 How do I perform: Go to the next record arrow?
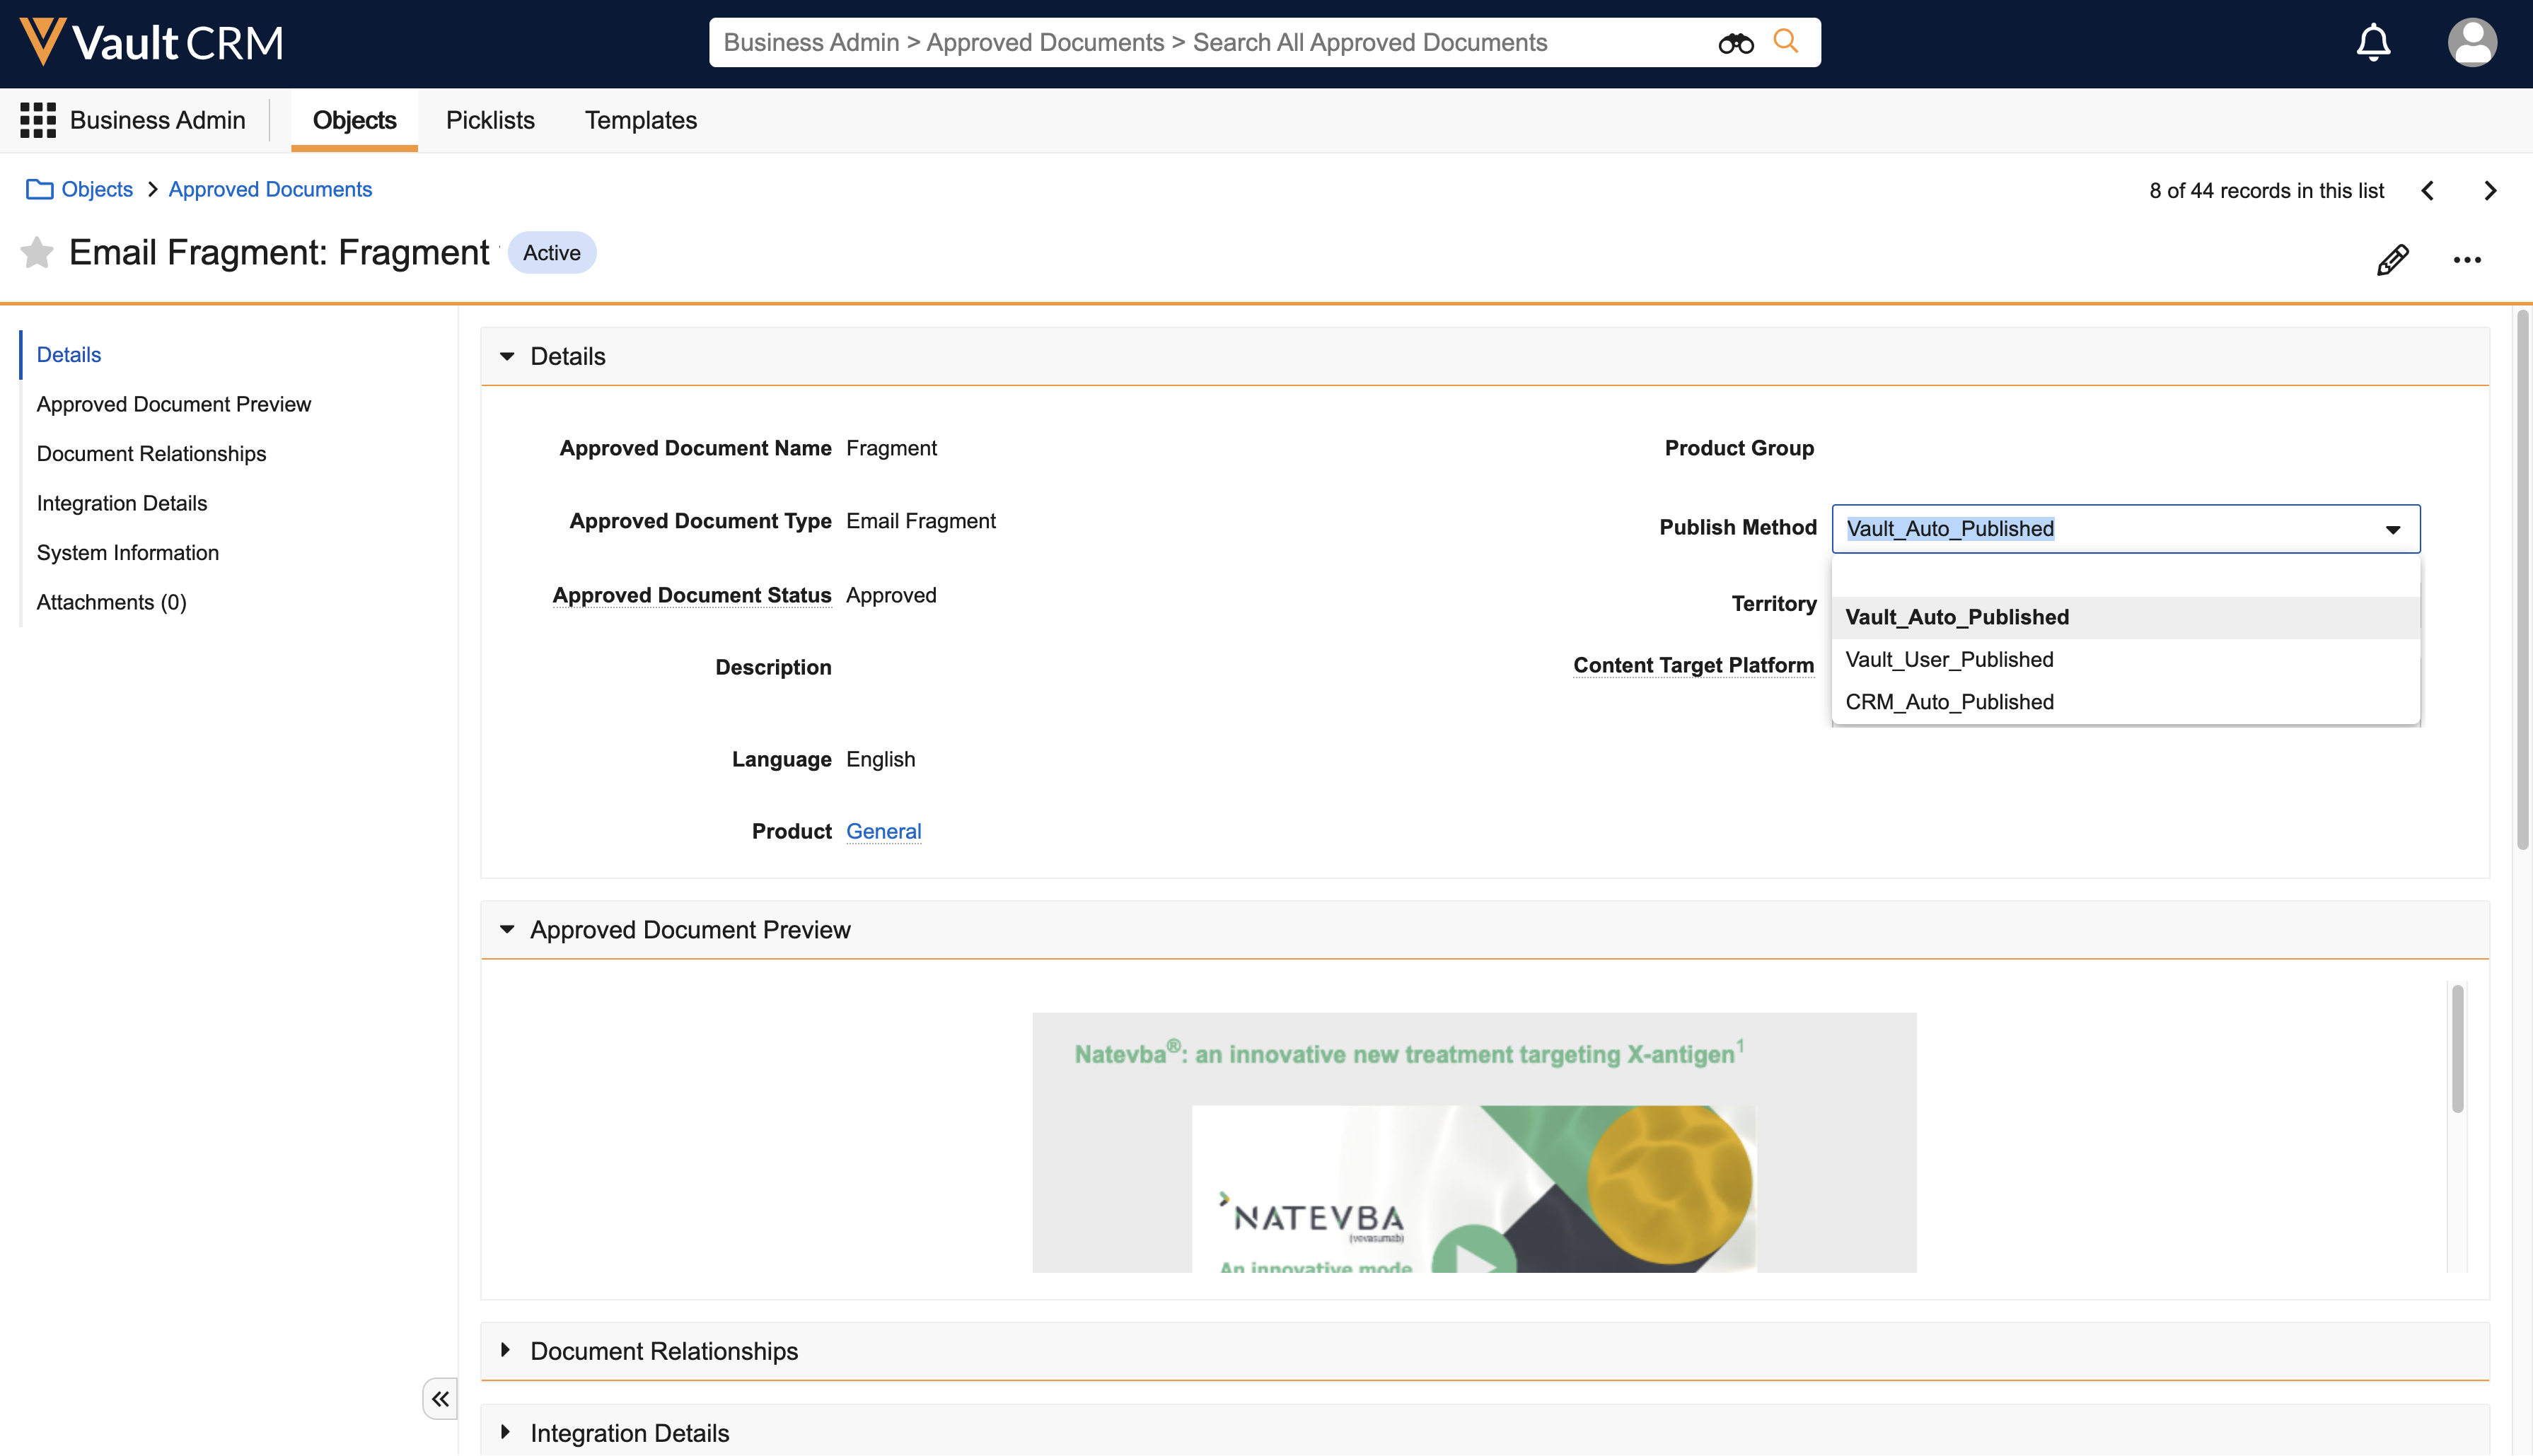2489,191
